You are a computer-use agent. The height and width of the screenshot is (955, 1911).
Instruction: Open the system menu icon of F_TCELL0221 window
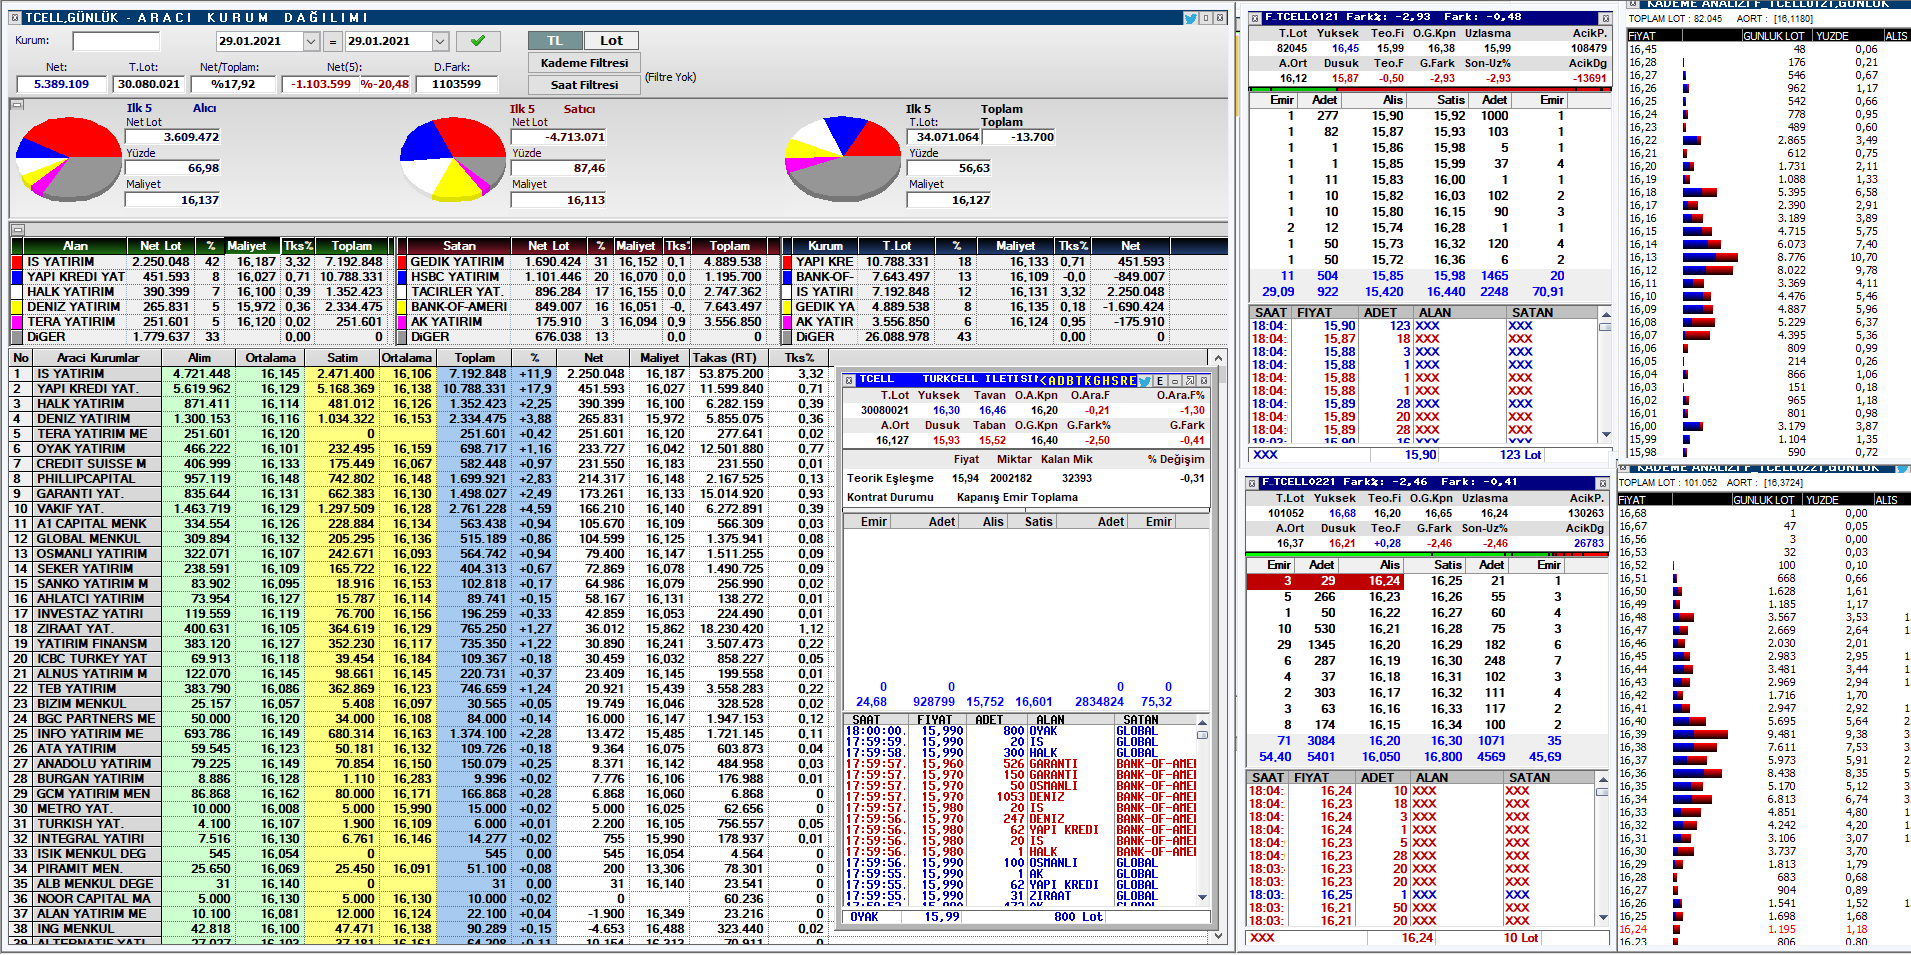1251,483
